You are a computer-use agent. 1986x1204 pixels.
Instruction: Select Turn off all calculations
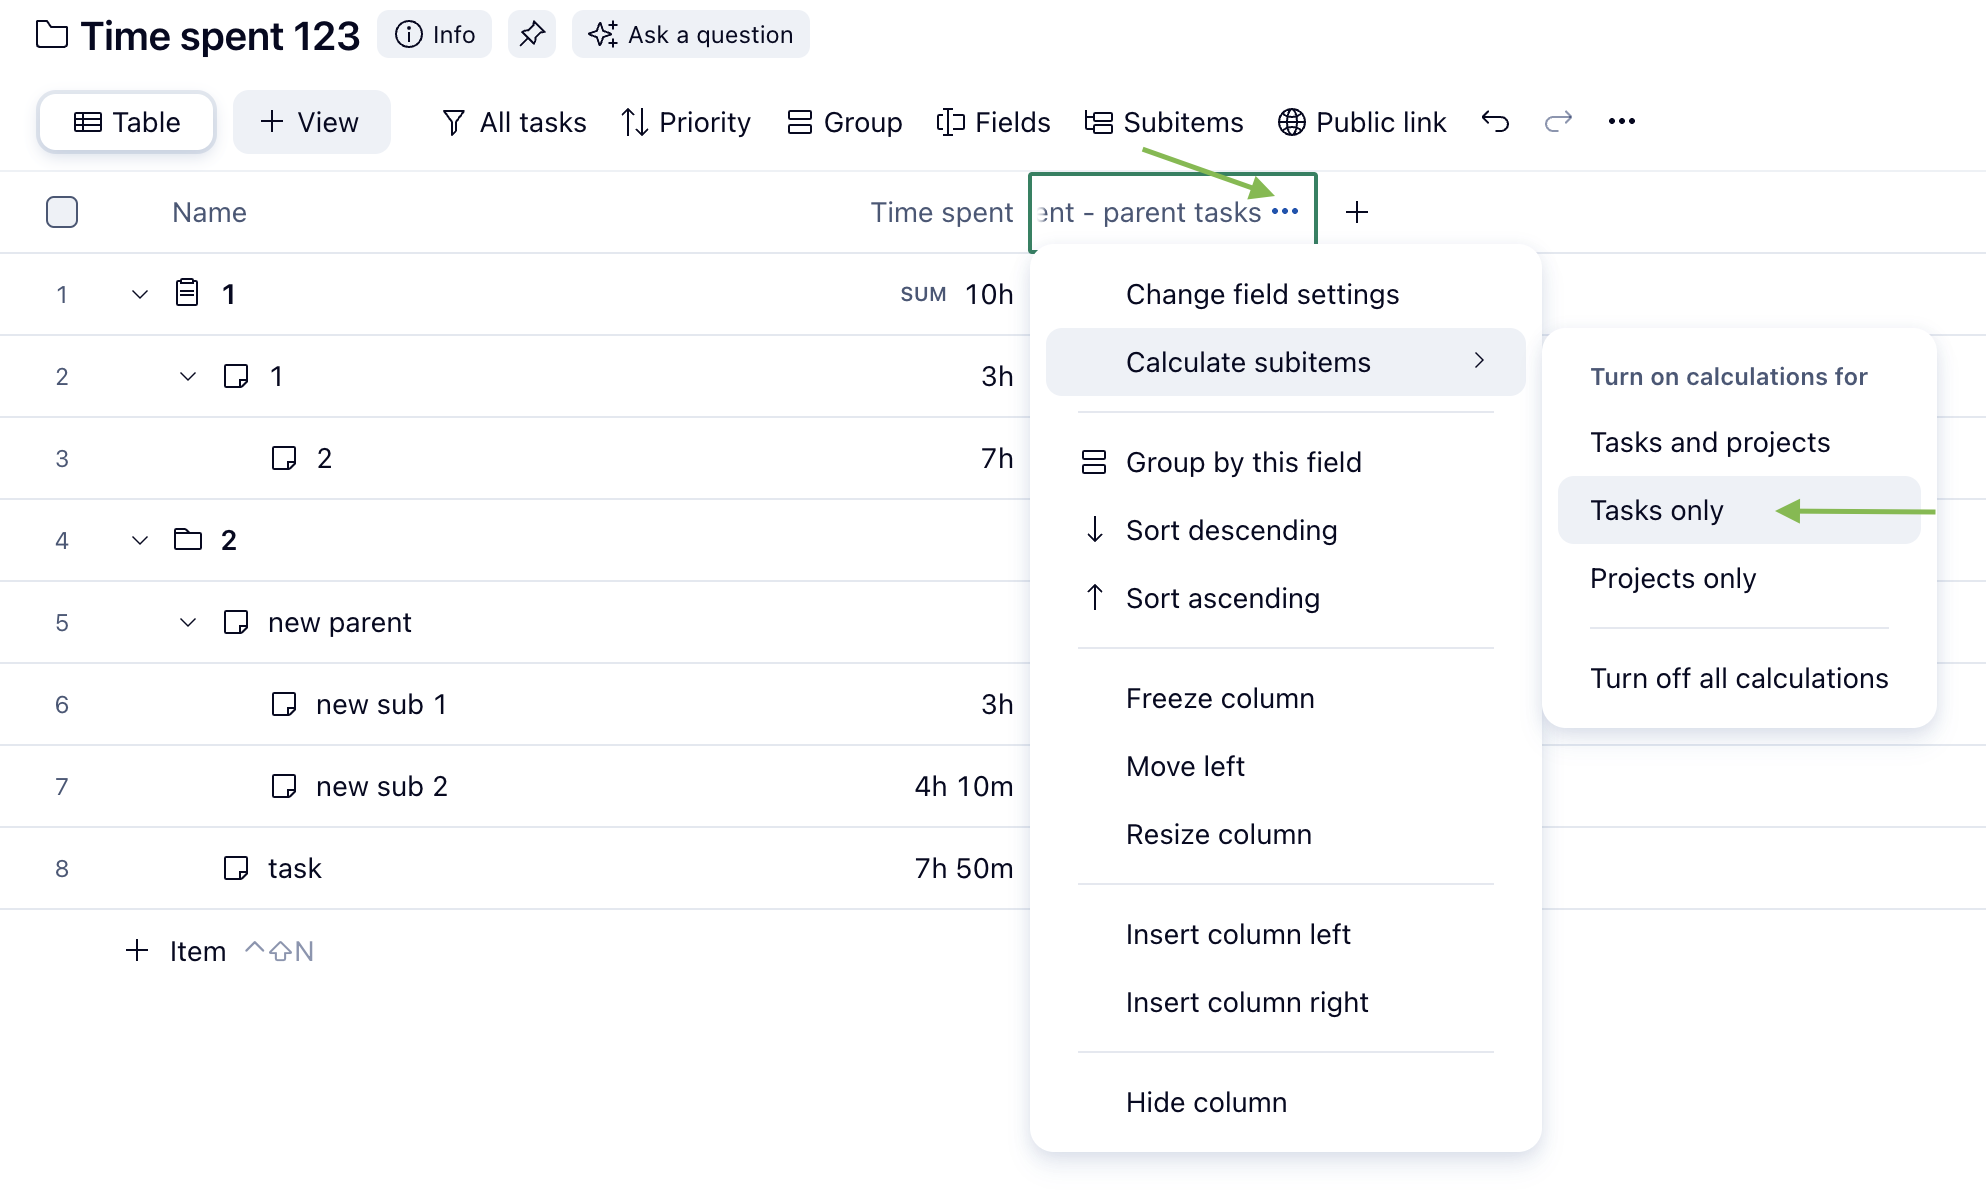pos(1738,678)
